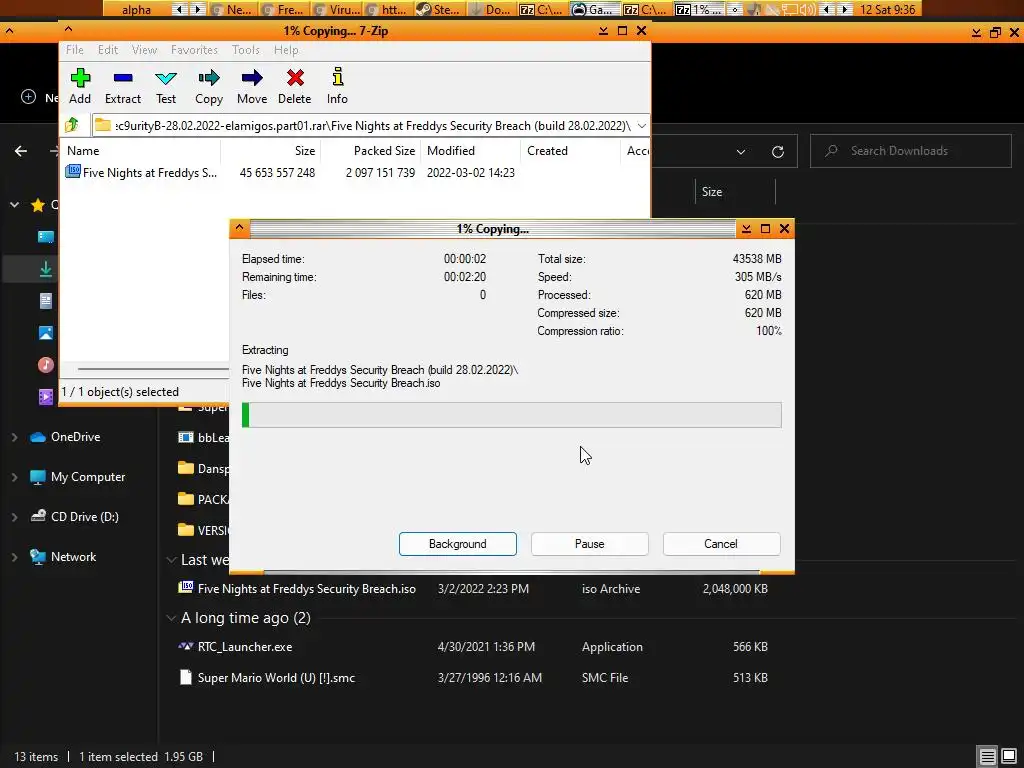Click the Add toolbar icon in 7-Zip
The image size is (1024, 768).
tap(80, 78)
